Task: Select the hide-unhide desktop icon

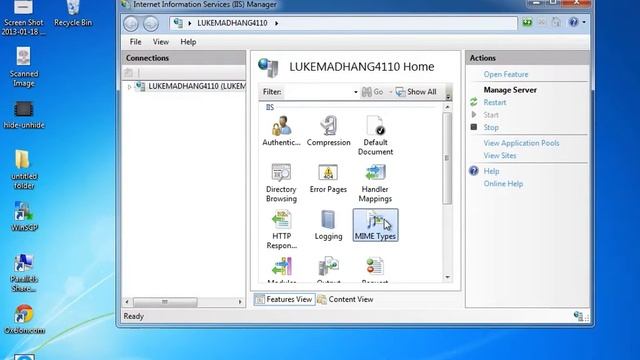Action: click(24, 115)
